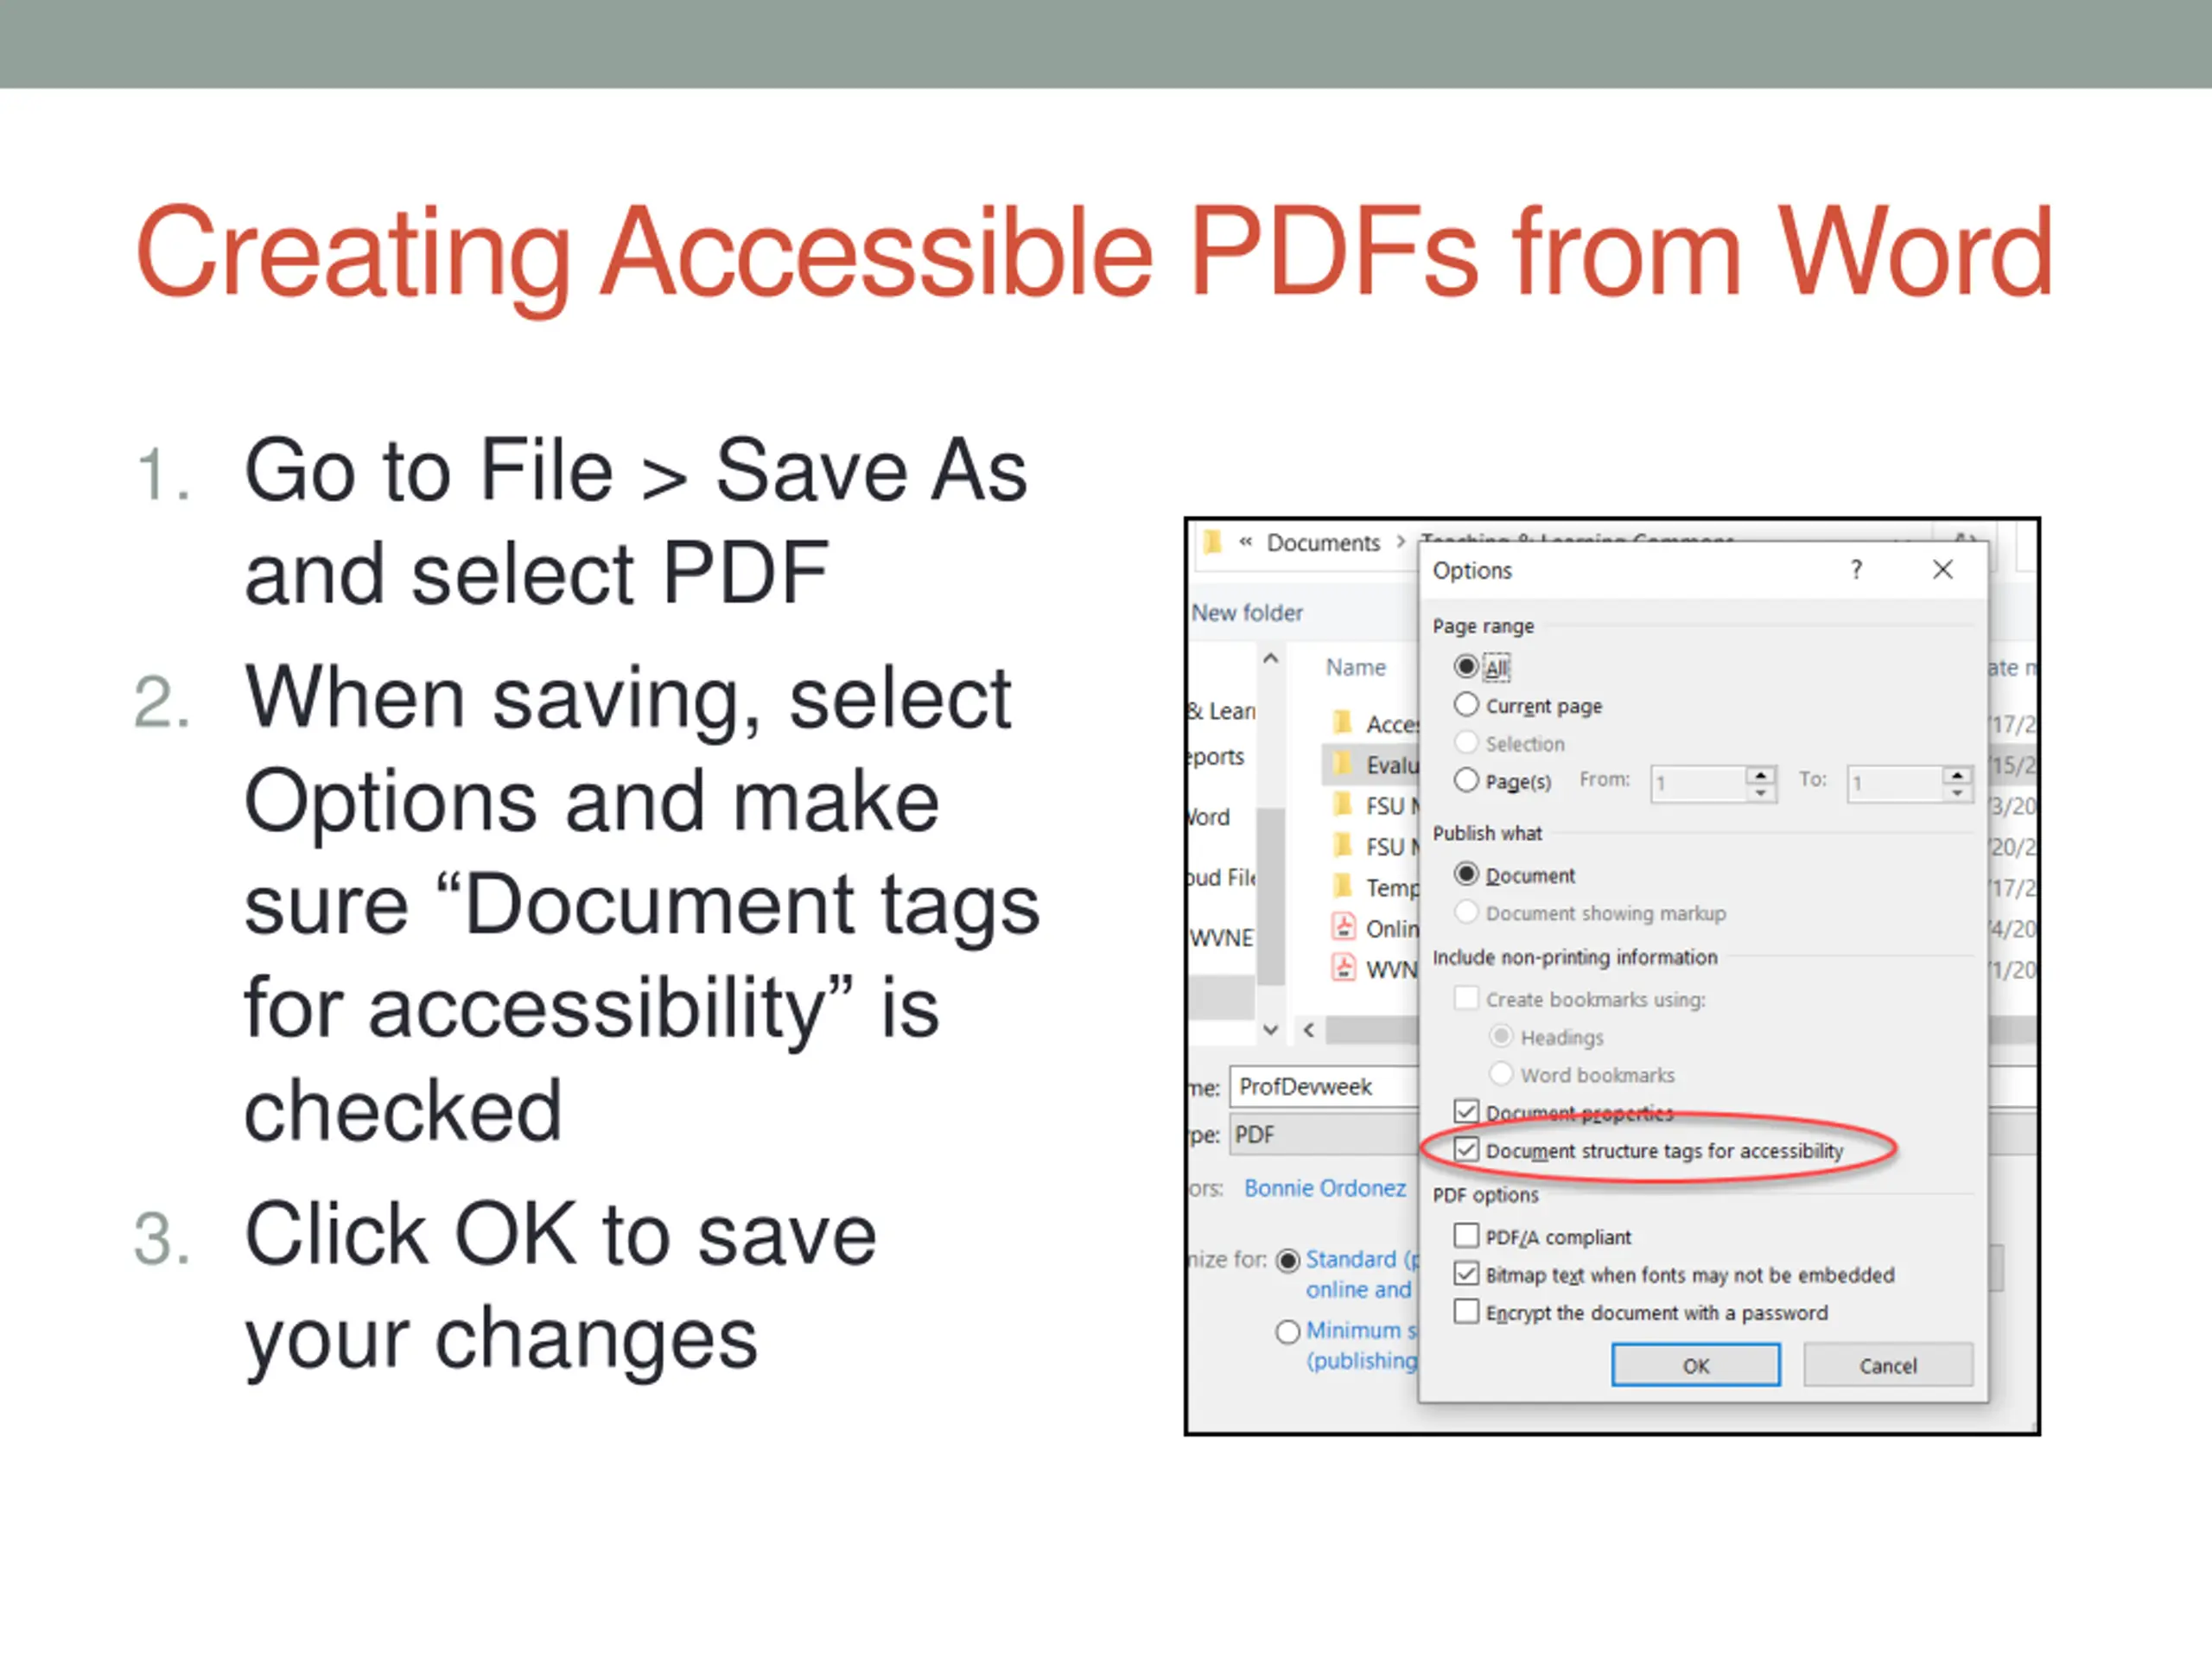Click the To page number field
This screenshot has width=2212, height=1659.
coord(1895,783)
